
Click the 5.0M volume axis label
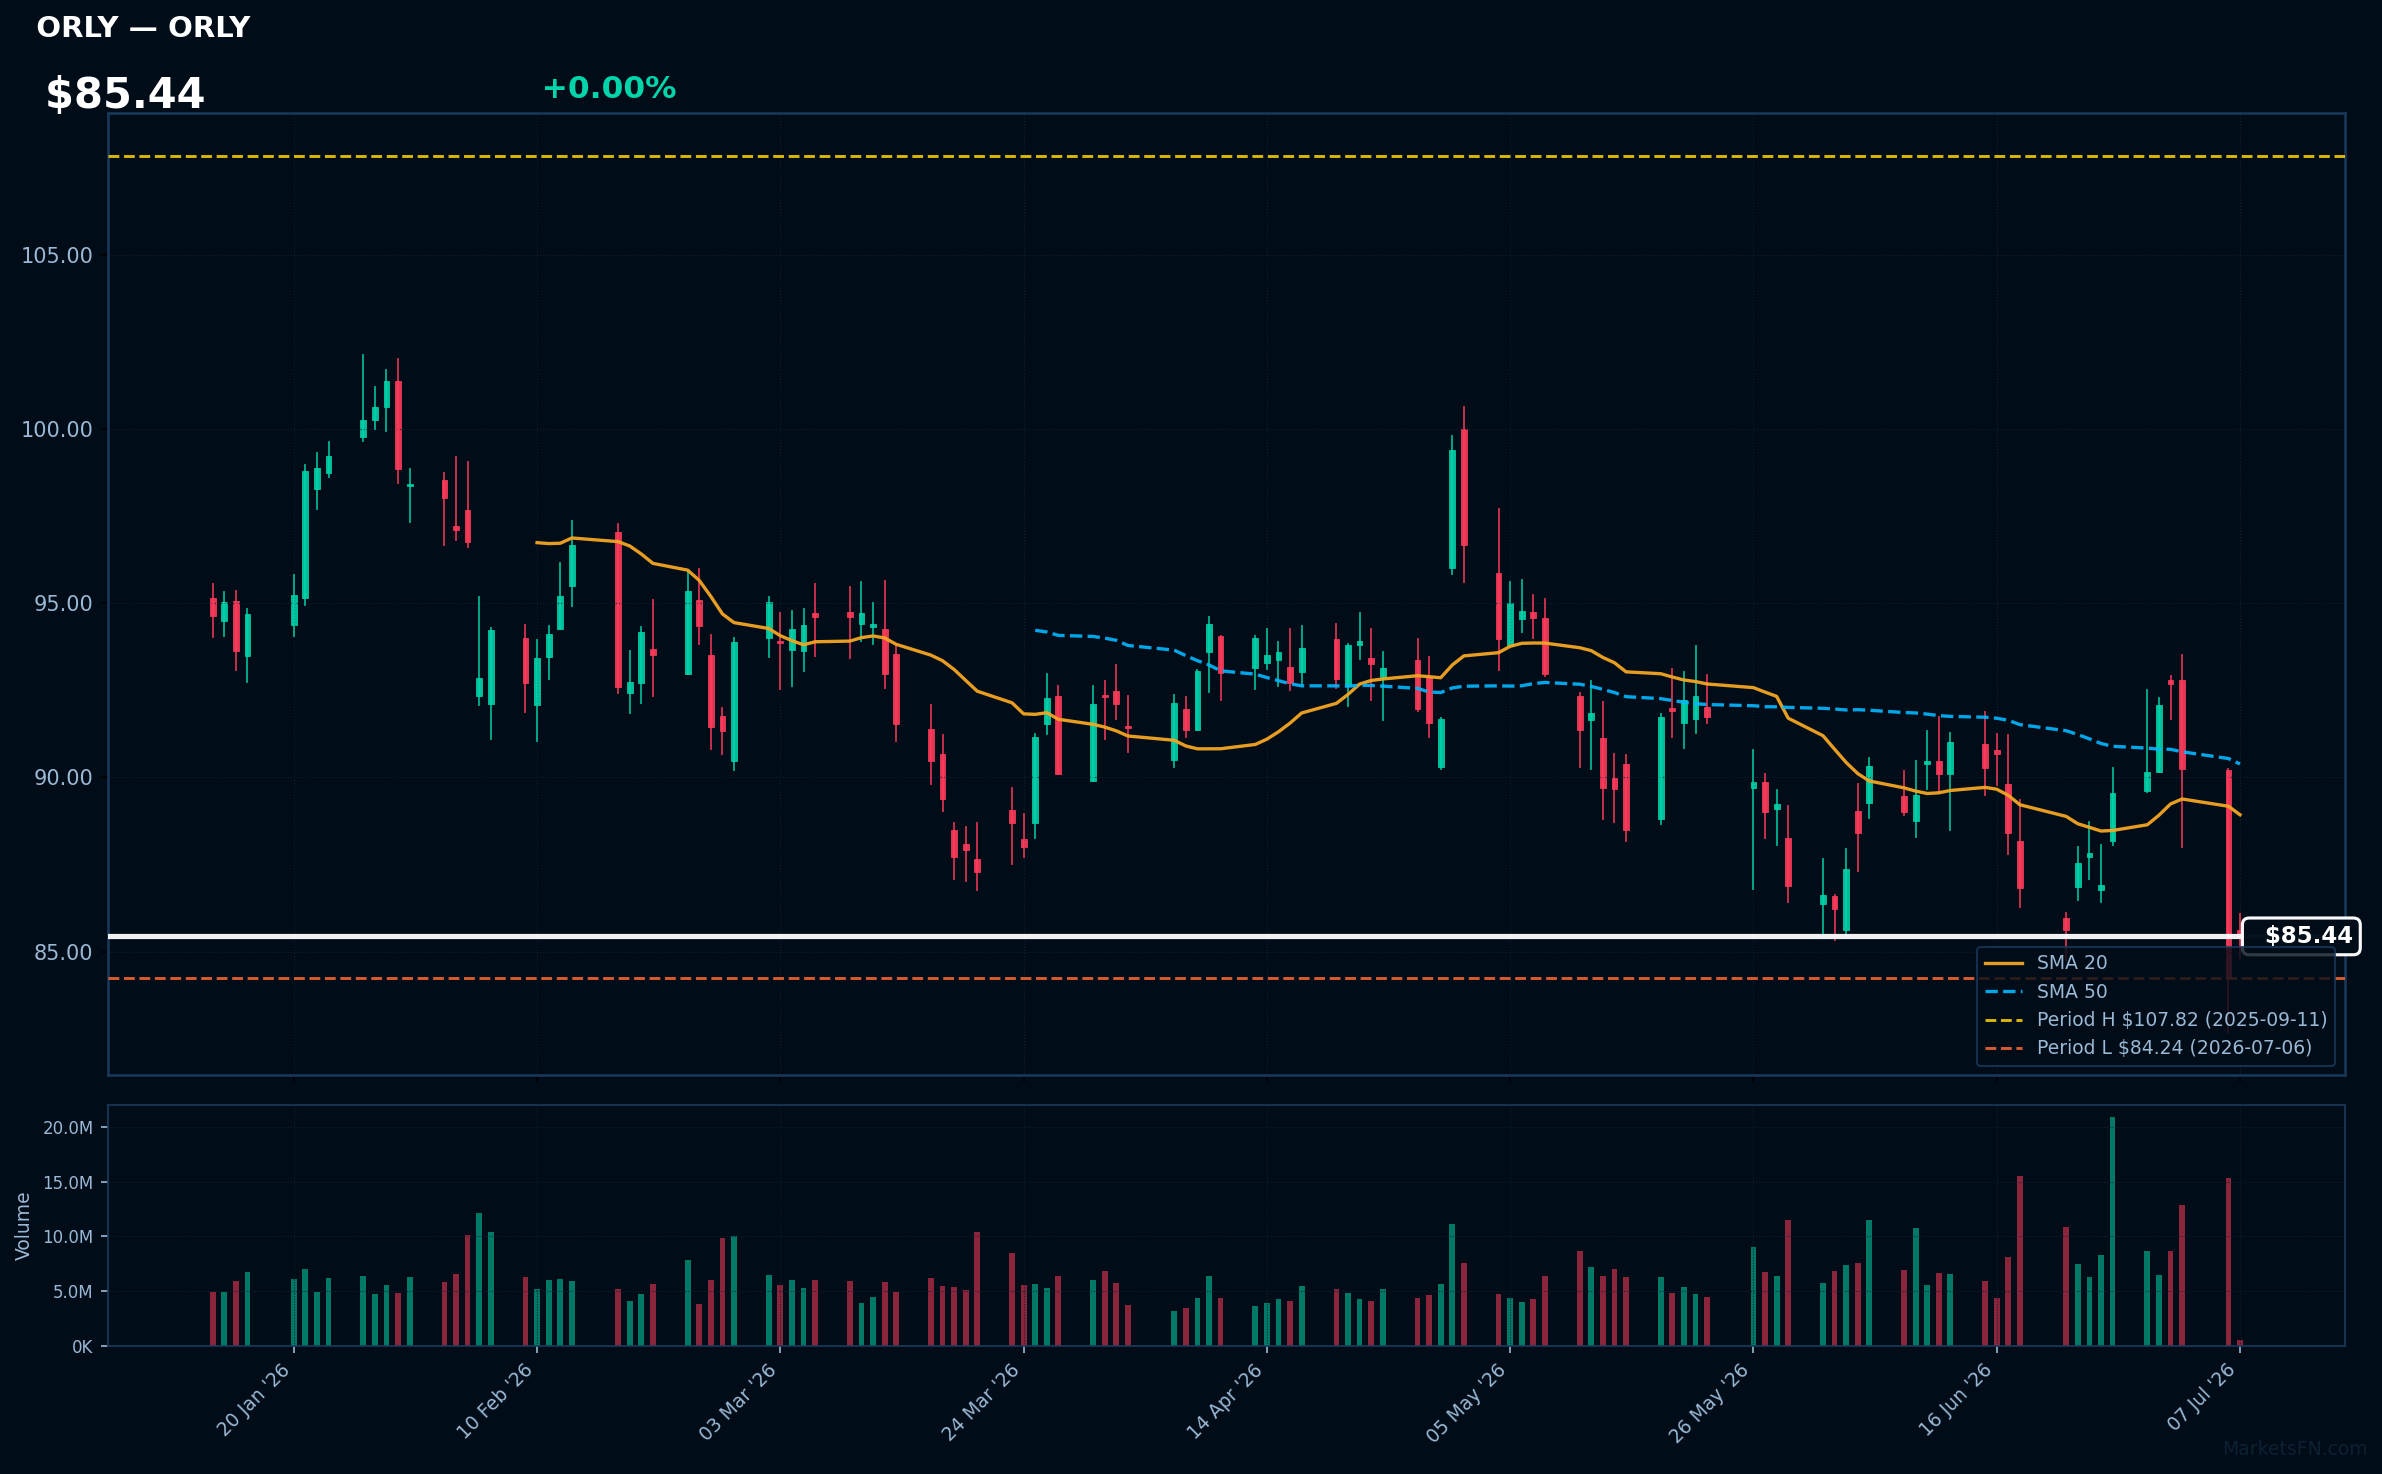coord(73,1292)
